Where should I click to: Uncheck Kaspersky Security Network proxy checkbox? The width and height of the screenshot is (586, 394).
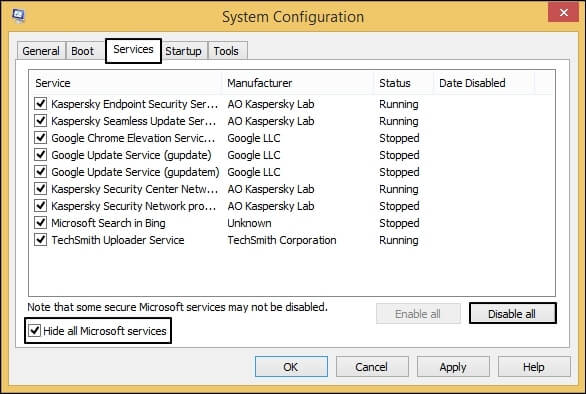40,206
